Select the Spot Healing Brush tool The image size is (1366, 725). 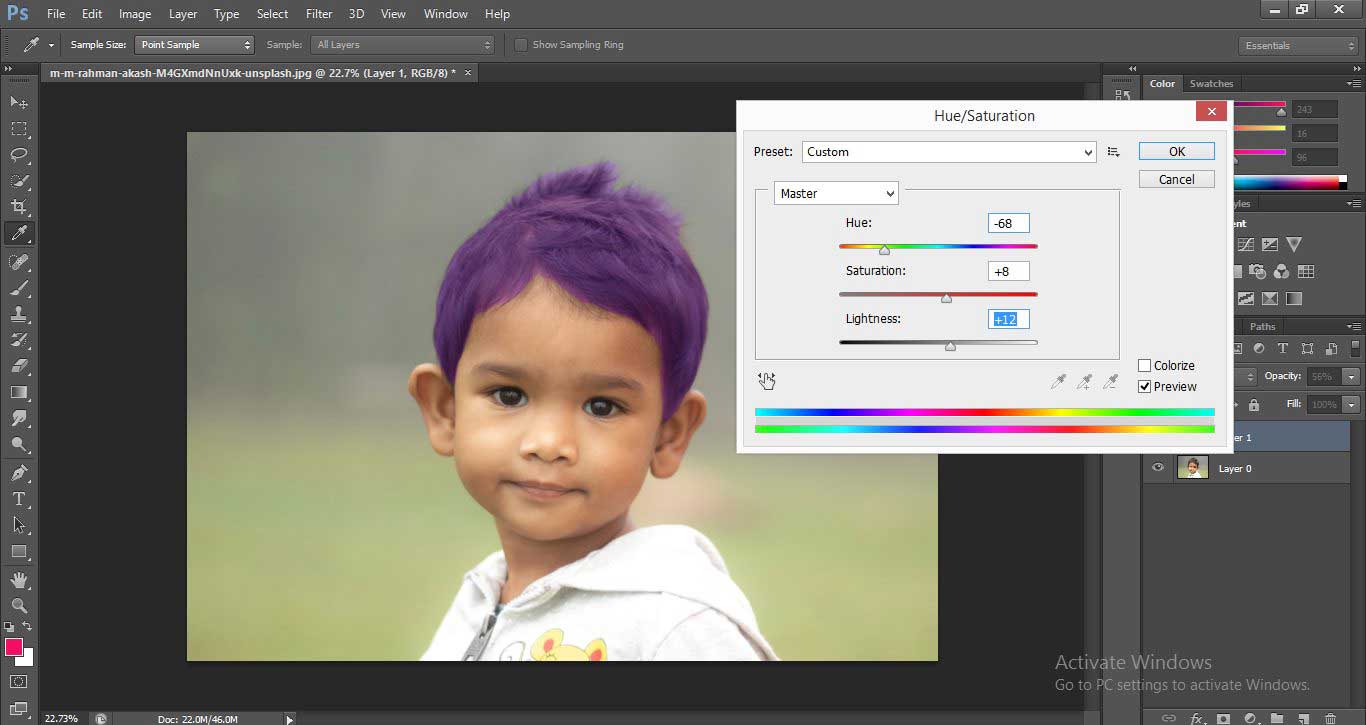point(18,262)
